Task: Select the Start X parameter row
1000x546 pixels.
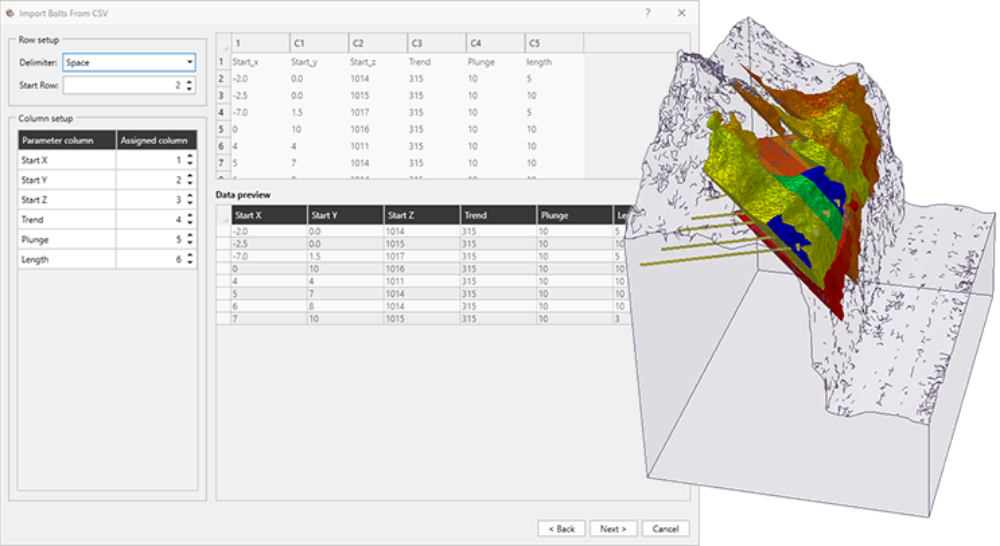Action: pos(67,160)
